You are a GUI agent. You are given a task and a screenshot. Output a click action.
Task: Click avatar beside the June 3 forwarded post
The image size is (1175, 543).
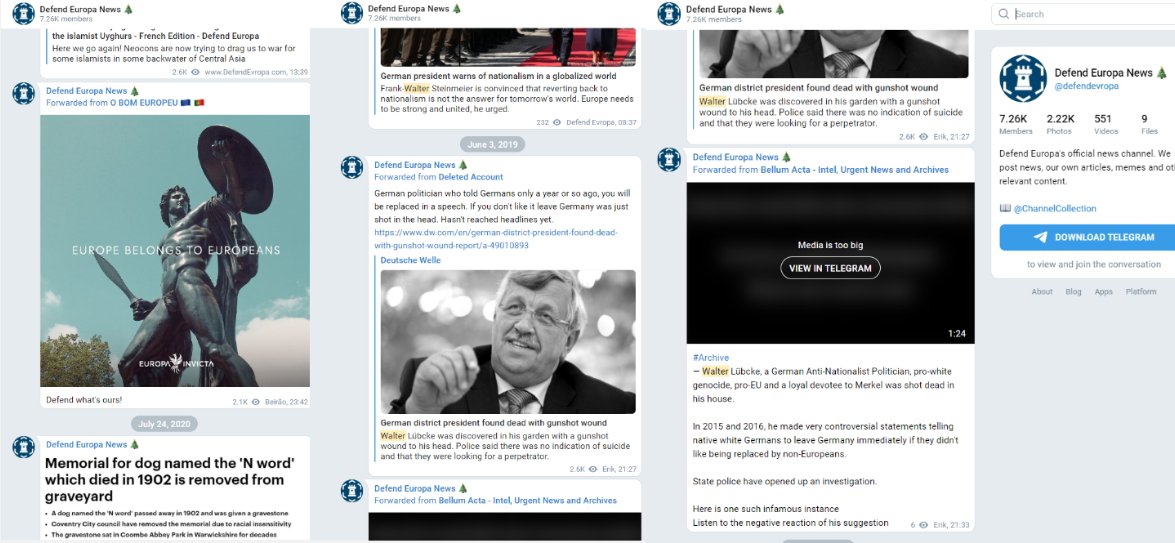[352, 168]
